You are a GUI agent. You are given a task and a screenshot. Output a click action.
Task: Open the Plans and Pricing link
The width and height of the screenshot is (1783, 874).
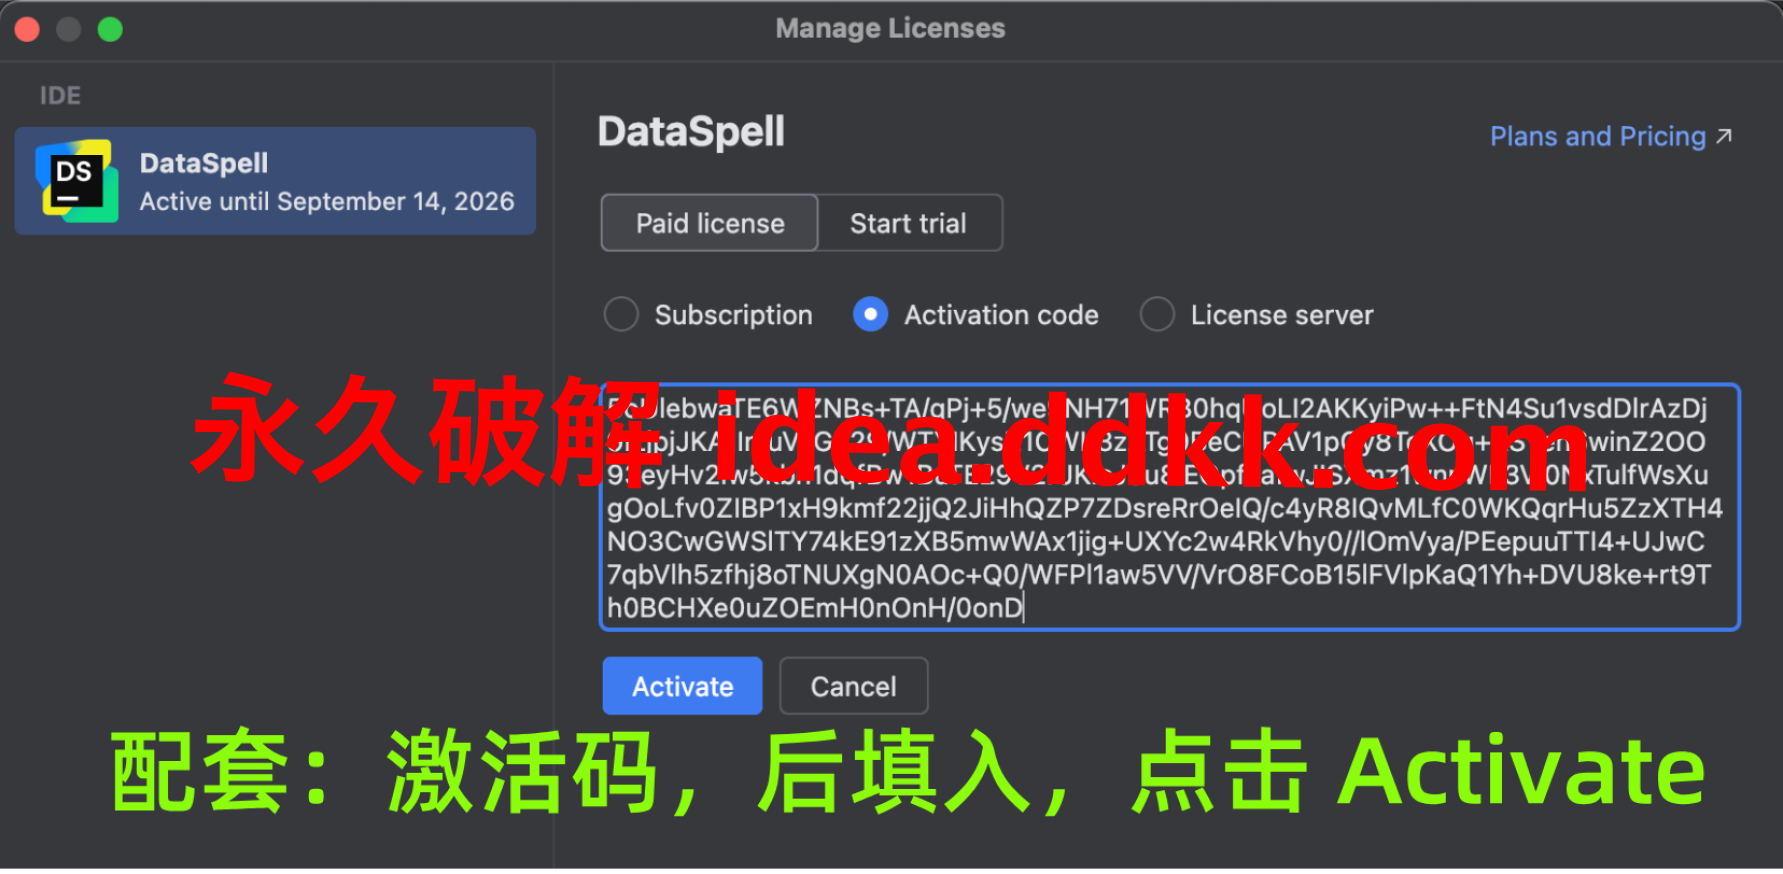[x=1598, y=136]
